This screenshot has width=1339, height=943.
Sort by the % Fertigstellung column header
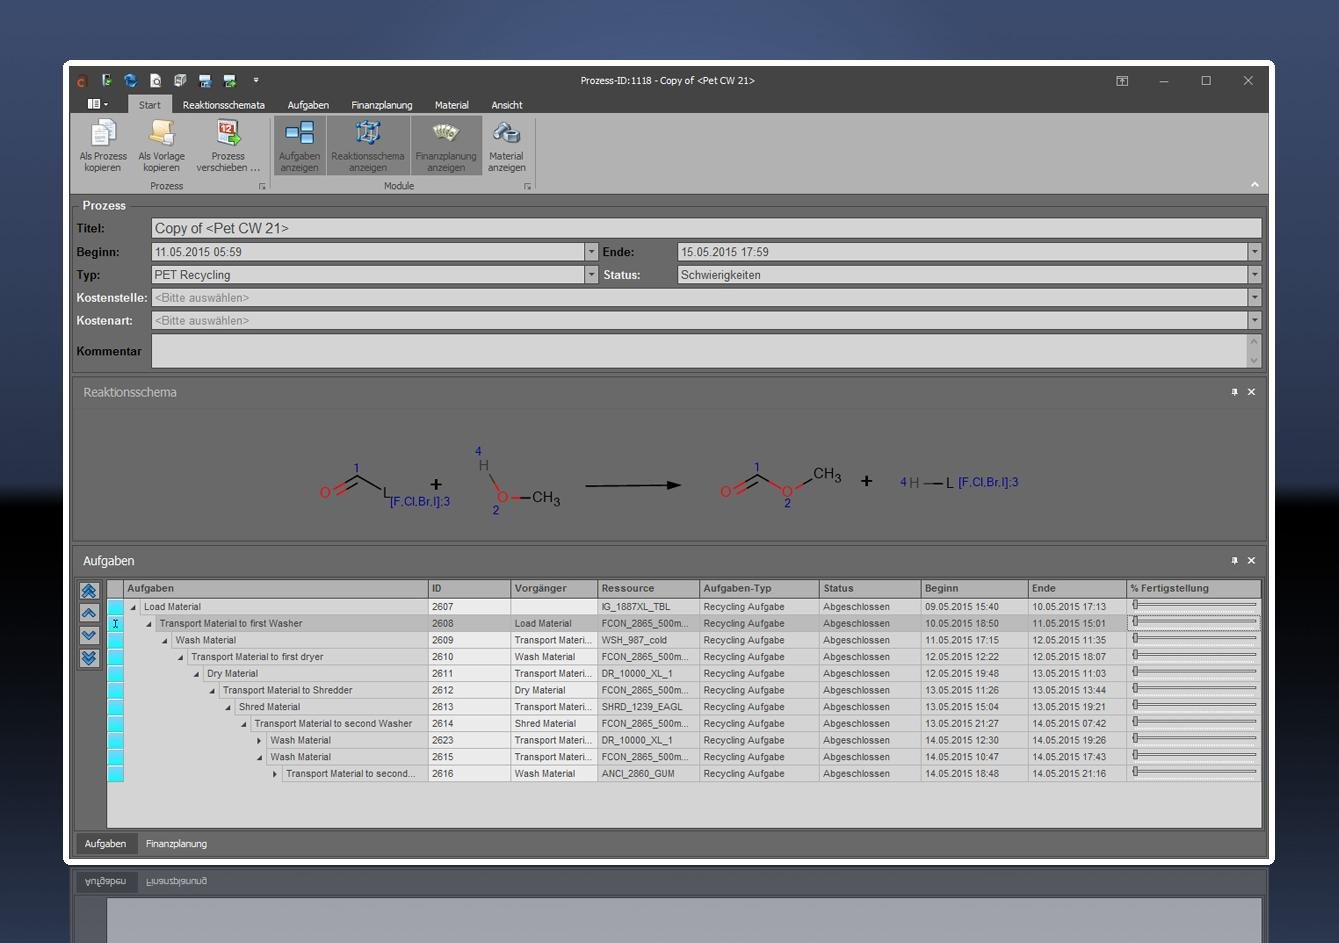coord(1193,589)
